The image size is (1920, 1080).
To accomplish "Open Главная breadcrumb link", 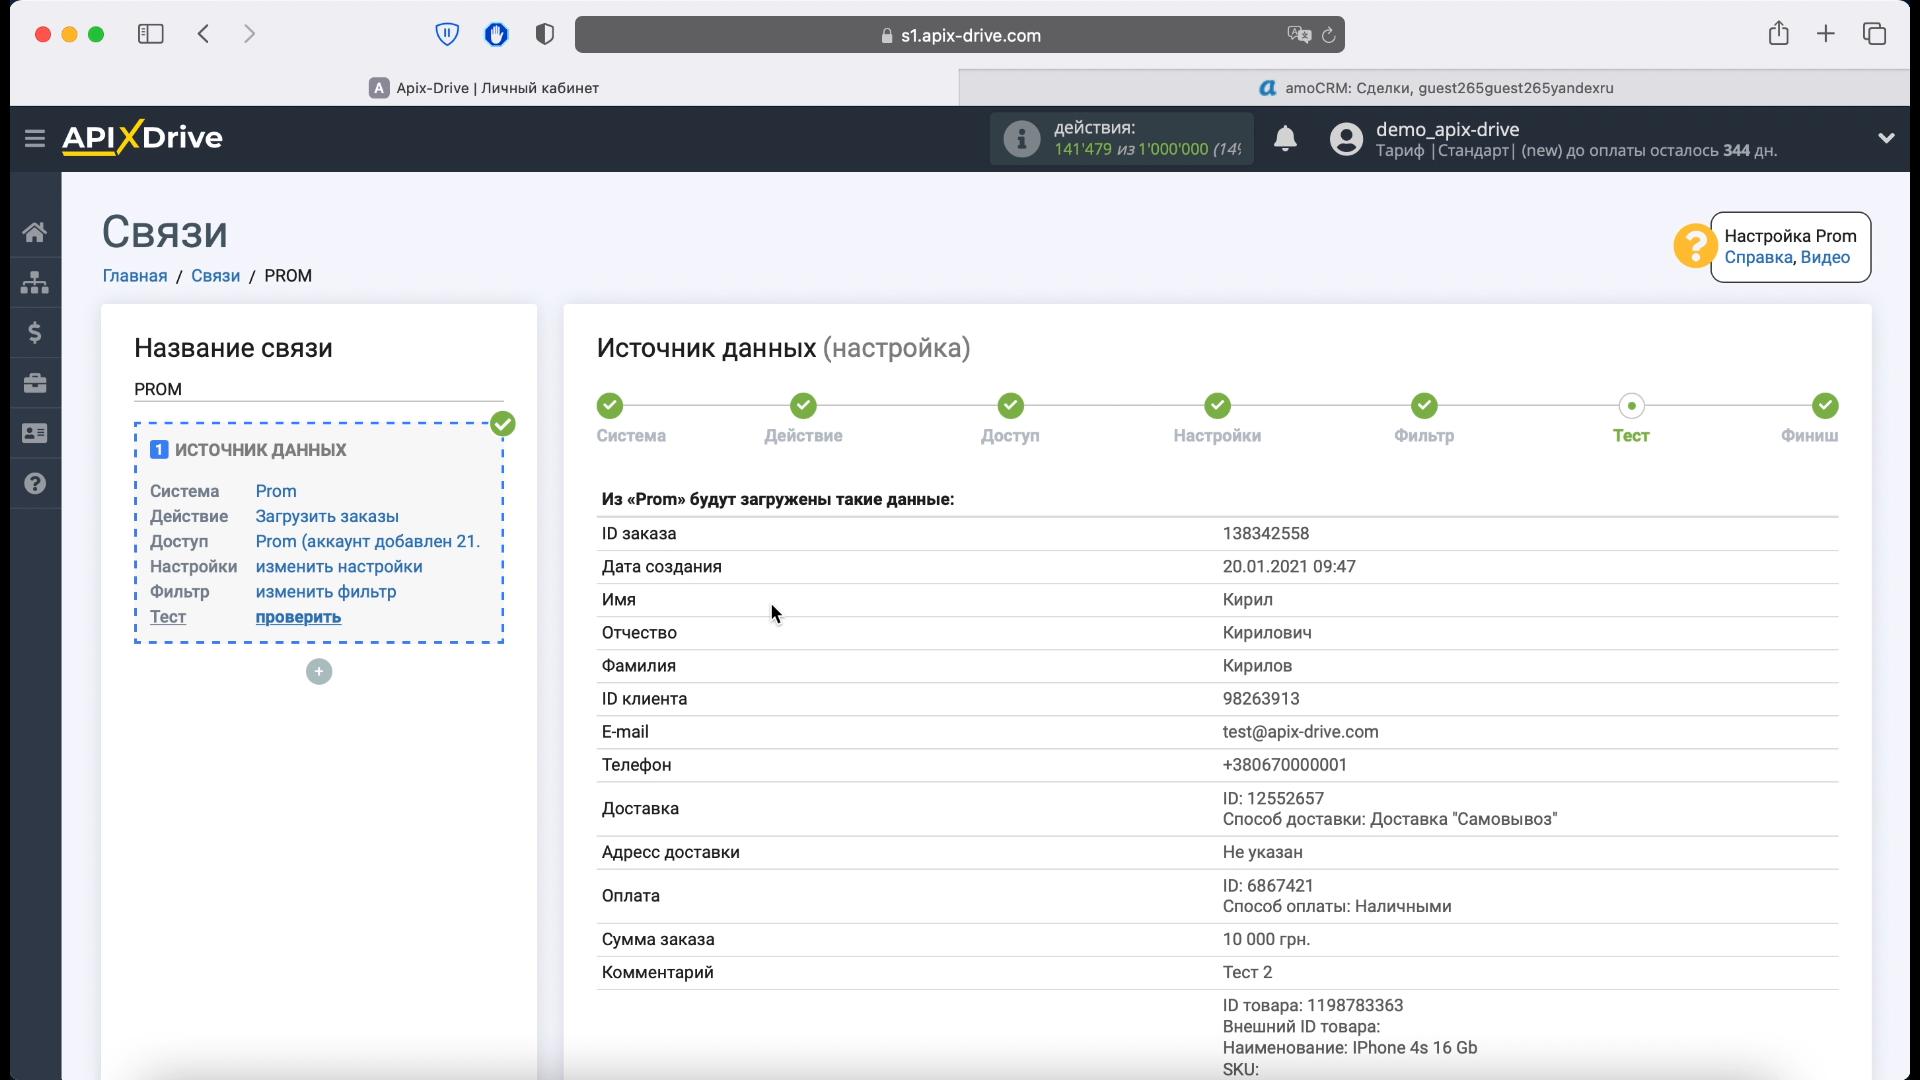I will (x=135, y=276).
